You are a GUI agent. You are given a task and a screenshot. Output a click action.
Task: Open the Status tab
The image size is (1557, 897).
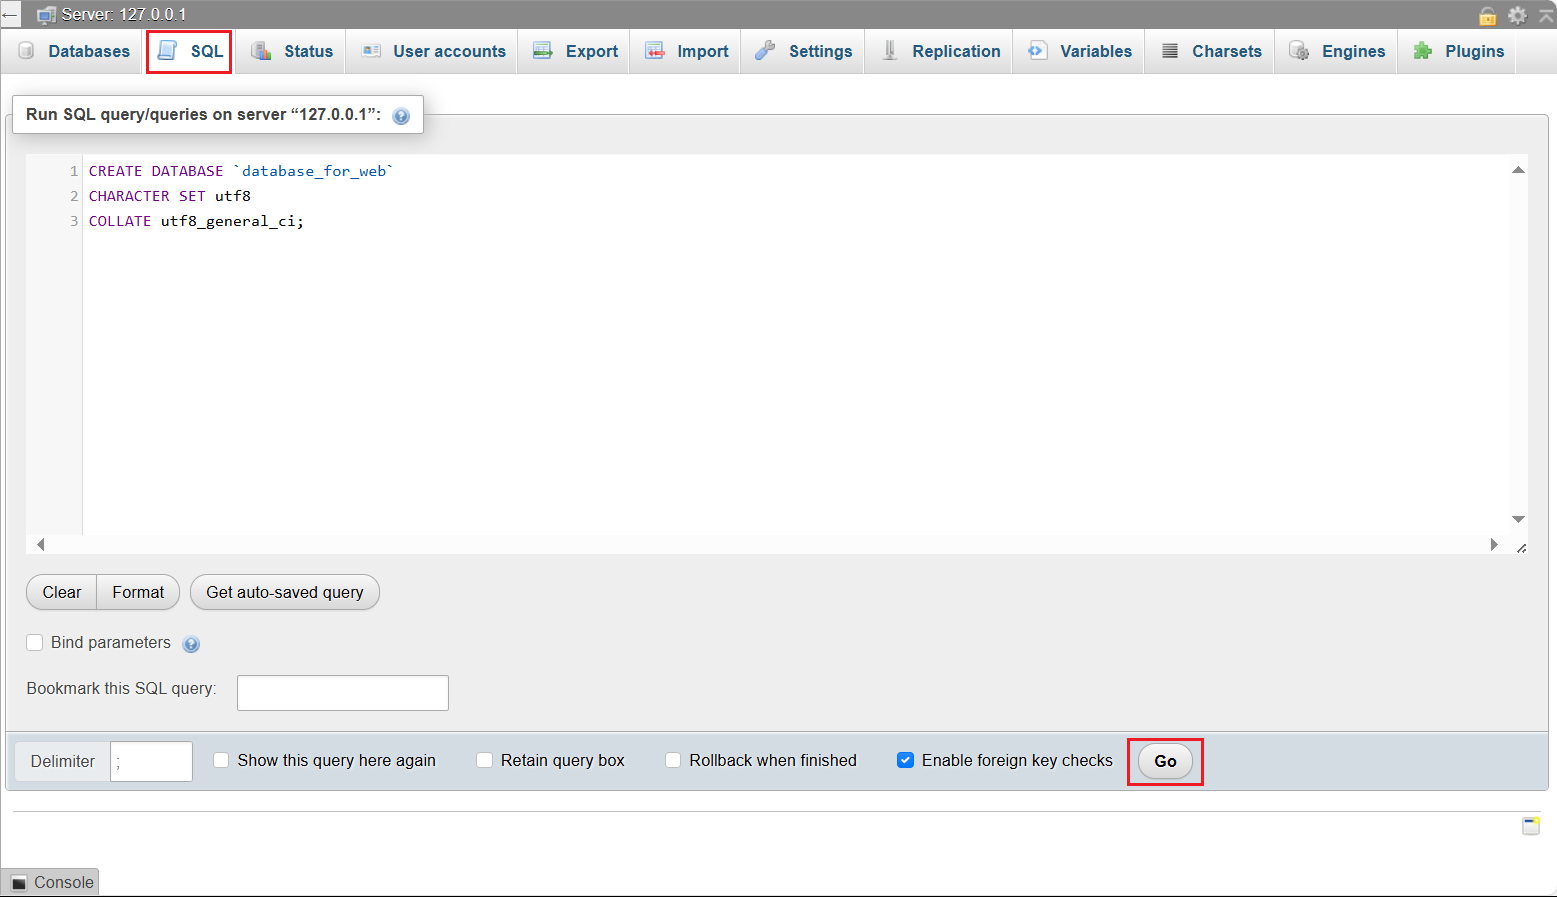point(292,52)
